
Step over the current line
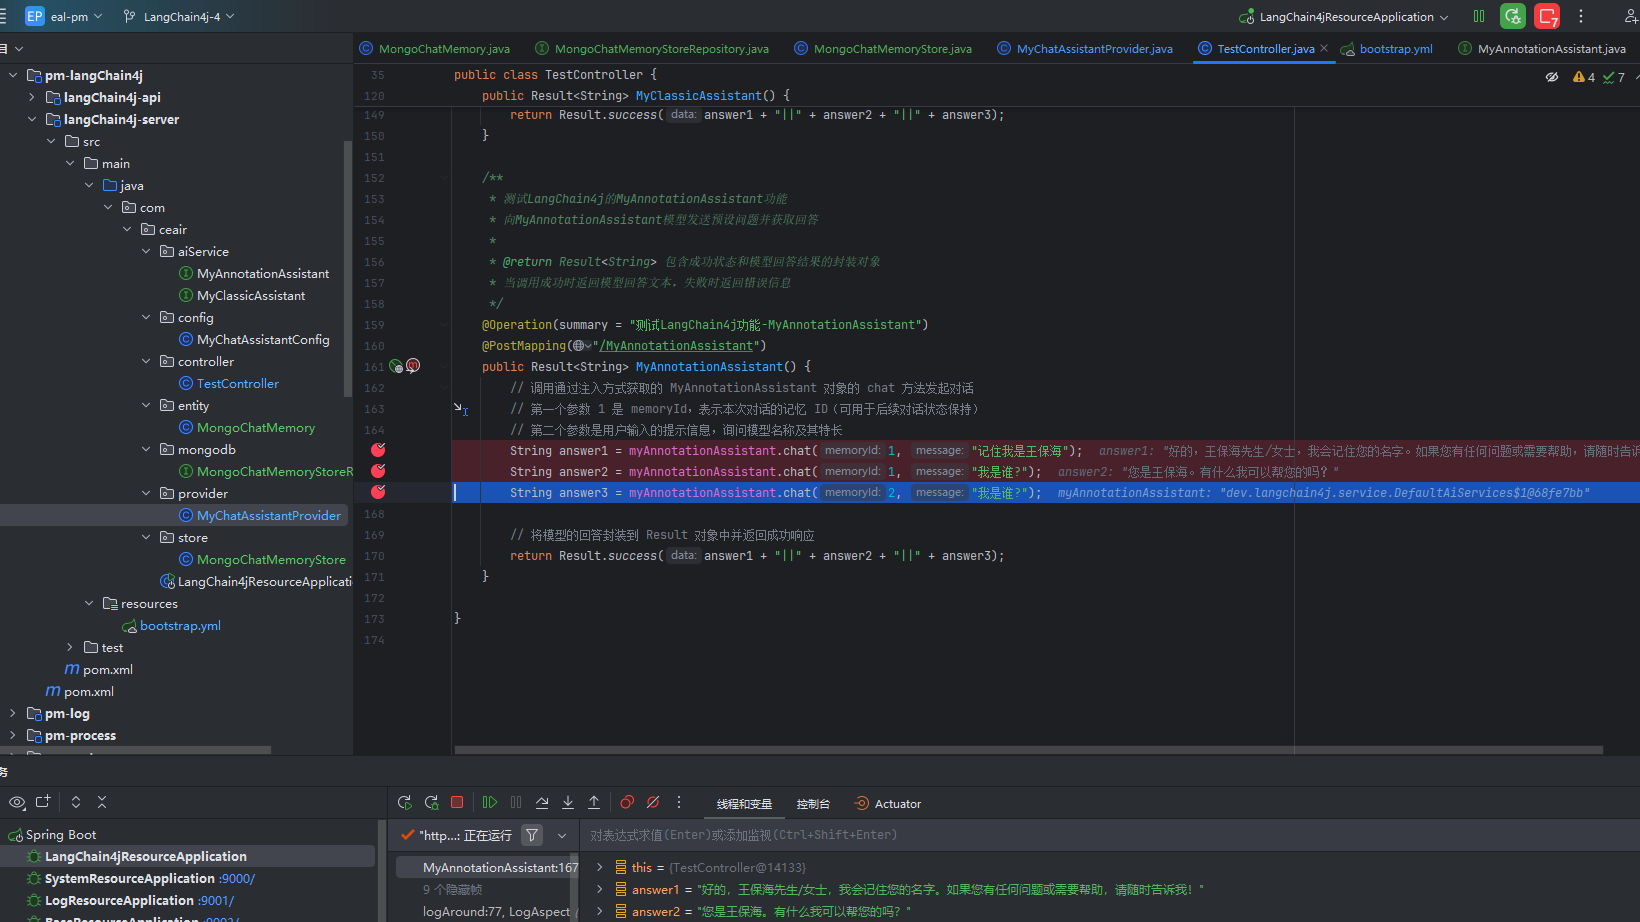click(542, 802)
